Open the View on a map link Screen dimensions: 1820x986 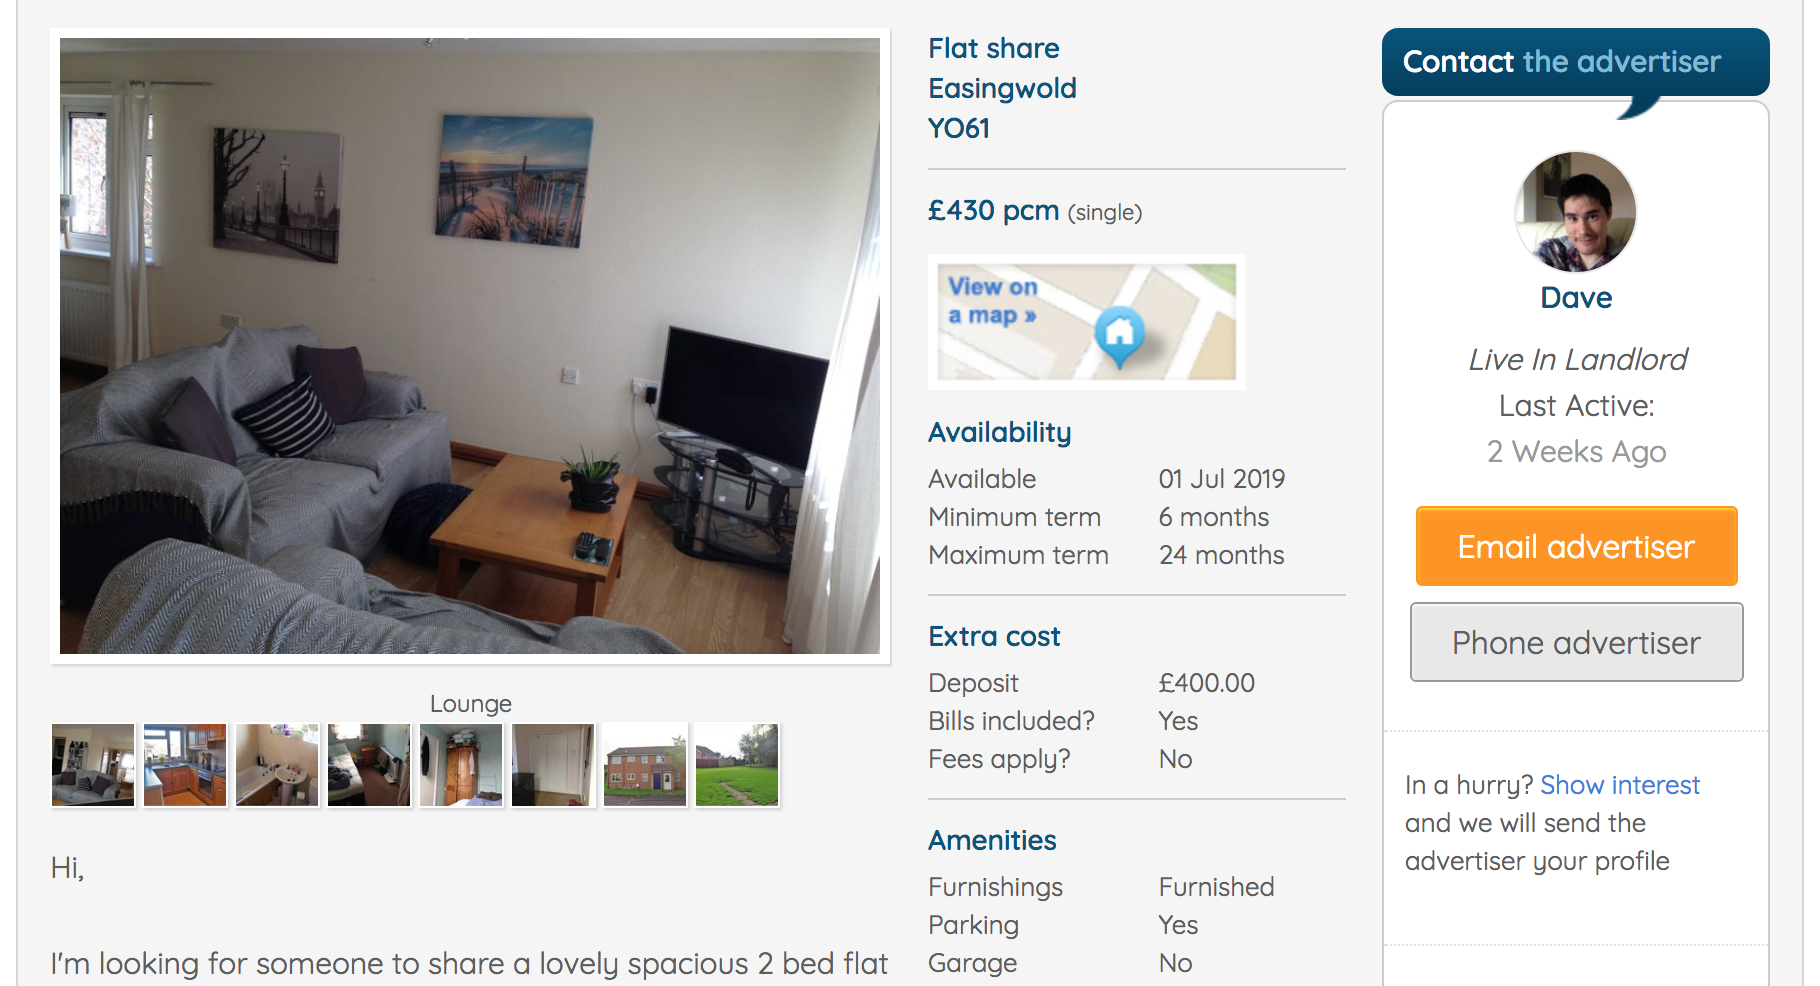click(992, 301)
